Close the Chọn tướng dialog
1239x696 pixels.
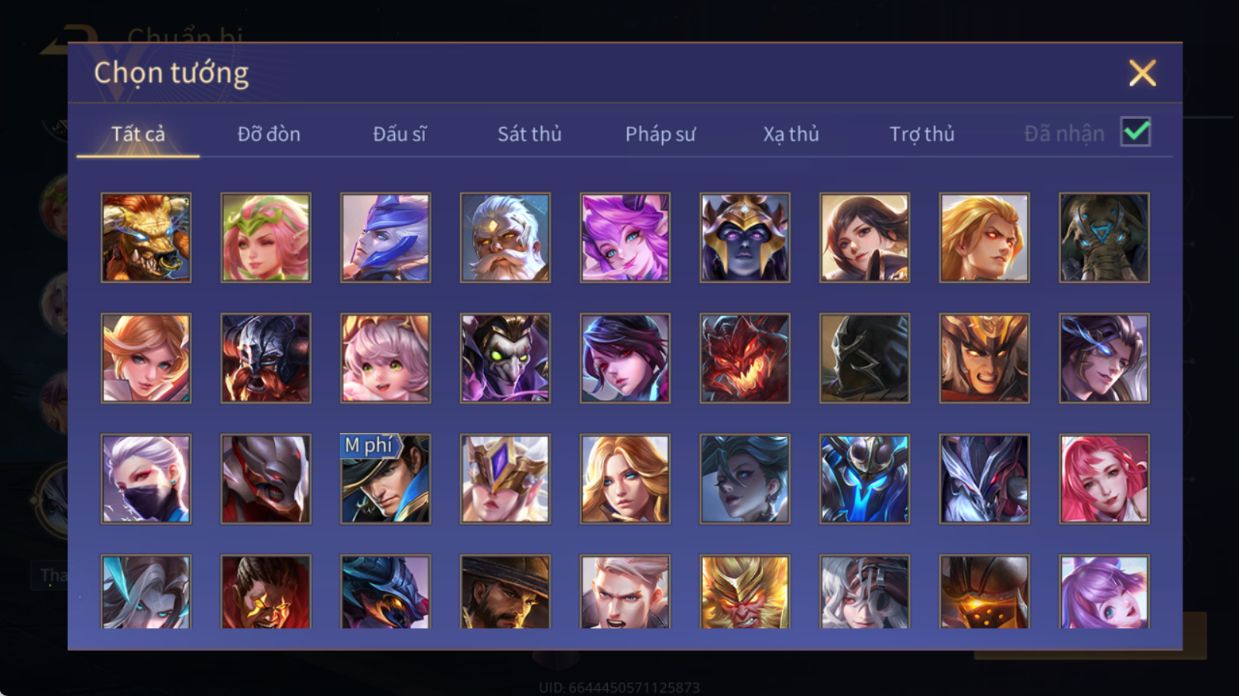coord(1142,73)
